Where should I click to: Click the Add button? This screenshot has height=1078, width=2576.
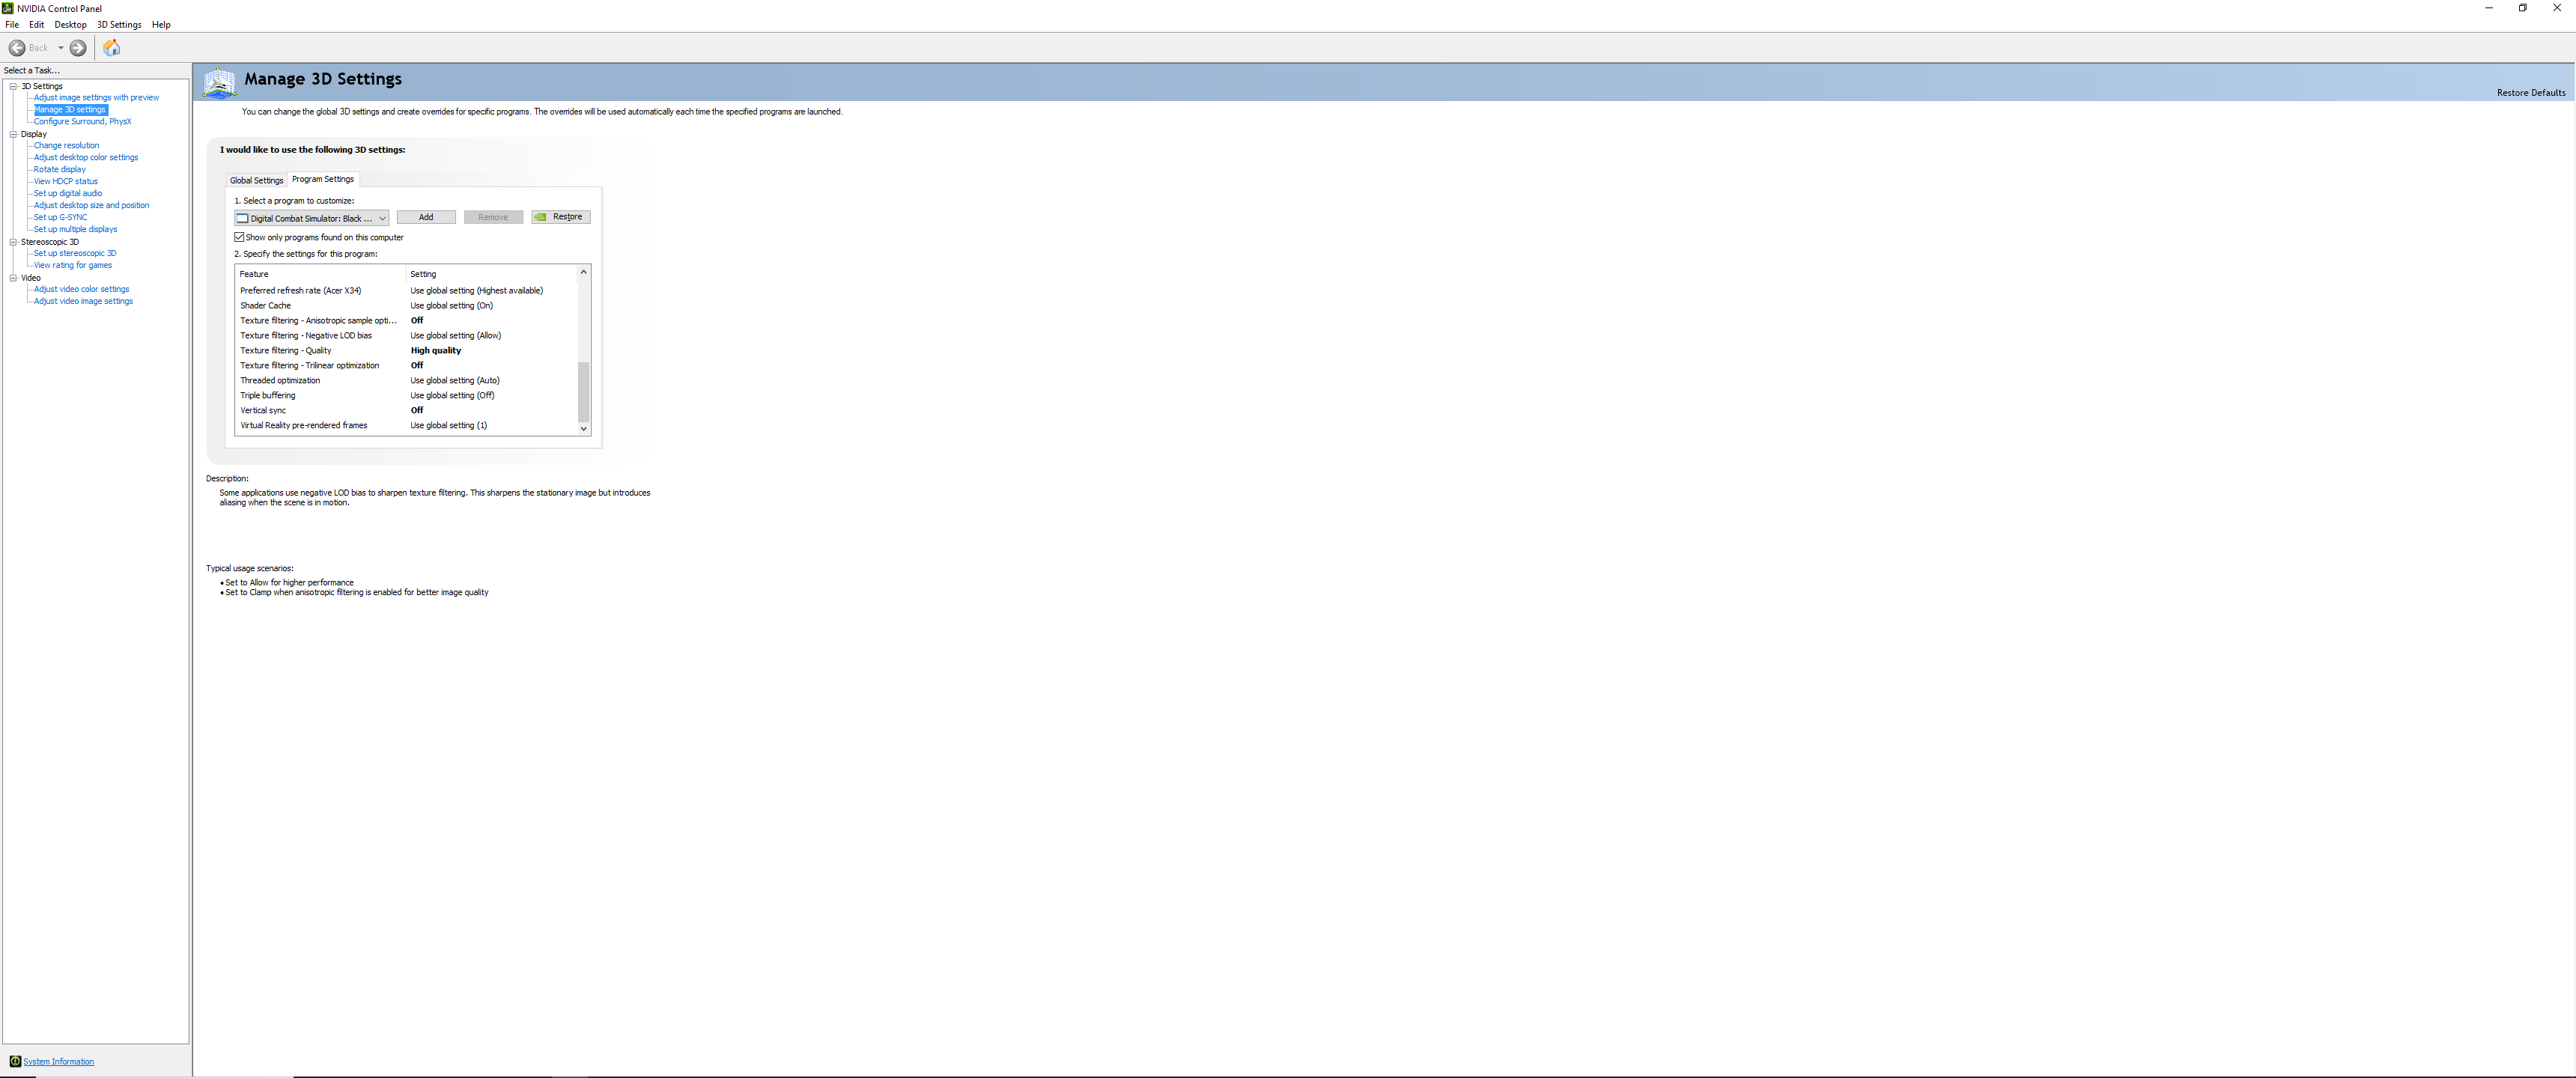426,217
